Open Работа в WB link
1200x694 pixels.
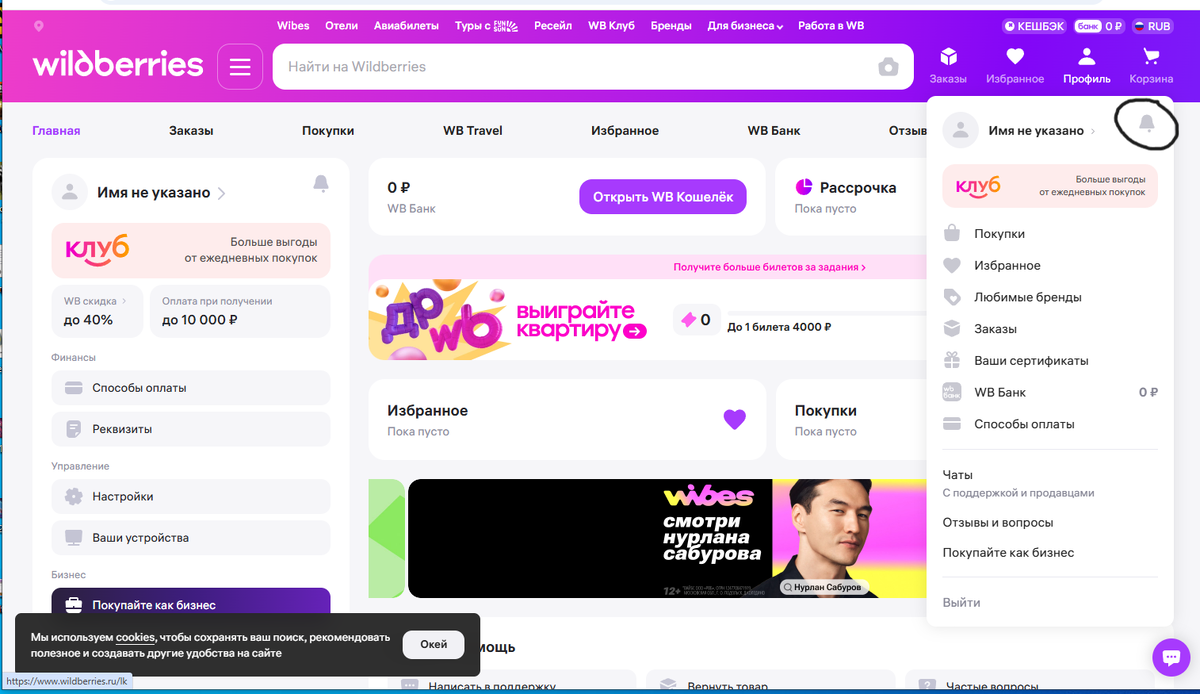click(x=831, y=26)
